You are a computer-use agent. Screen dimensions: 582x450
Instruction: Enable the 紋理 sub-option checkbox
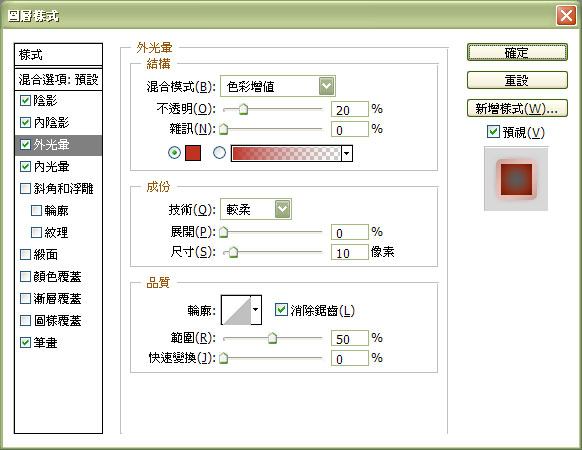[x=36, y=232]
